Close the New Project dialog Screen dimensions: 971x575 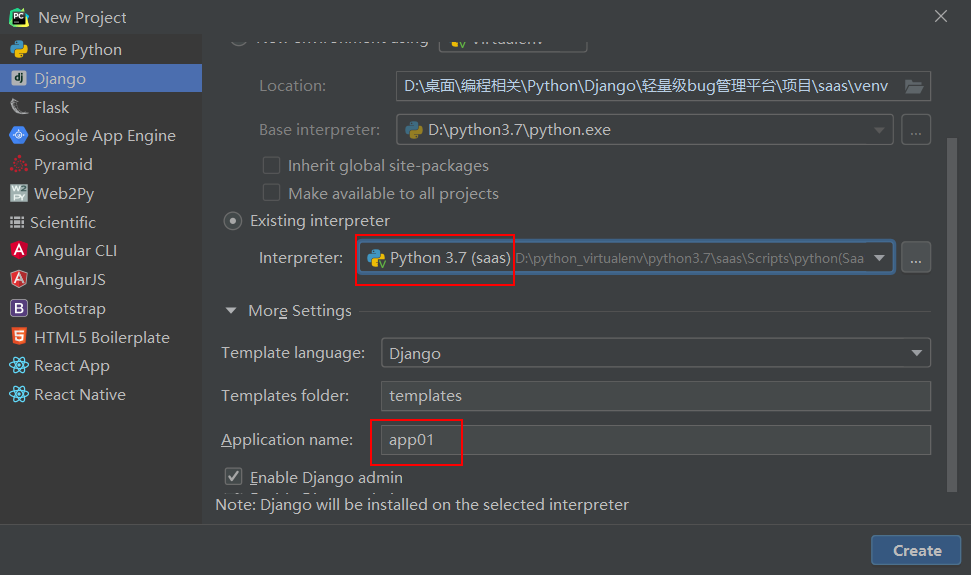[941, 17]
